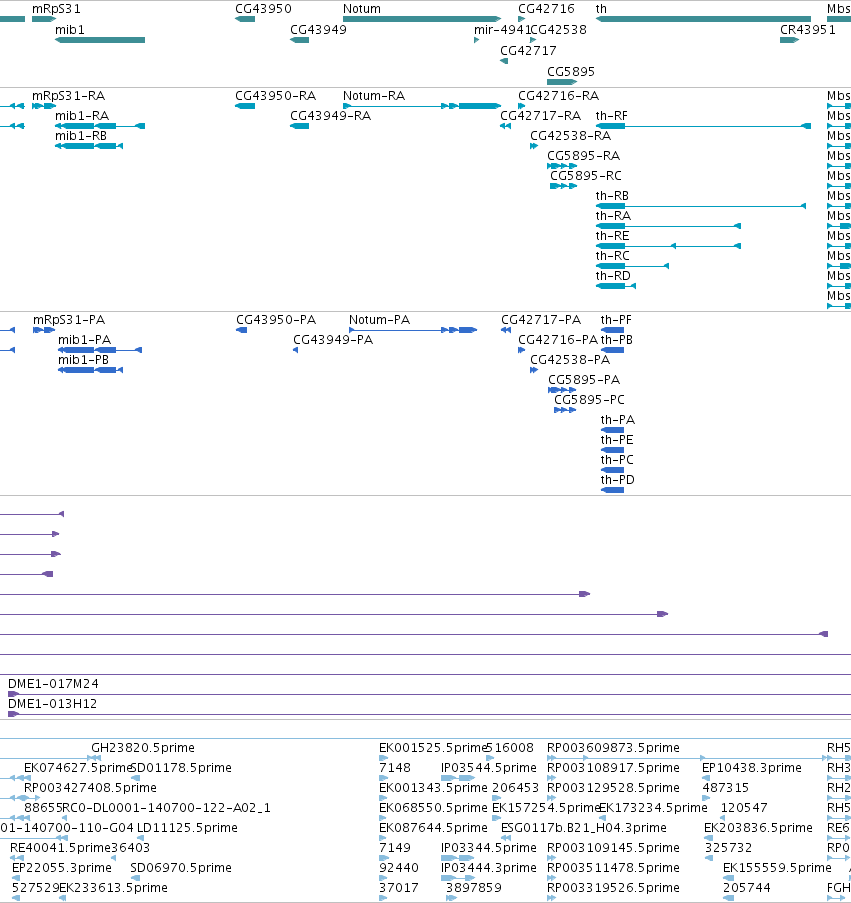The image size is (851, 903).
Task: Click the th-PC protein label
Action: point(617,460)
